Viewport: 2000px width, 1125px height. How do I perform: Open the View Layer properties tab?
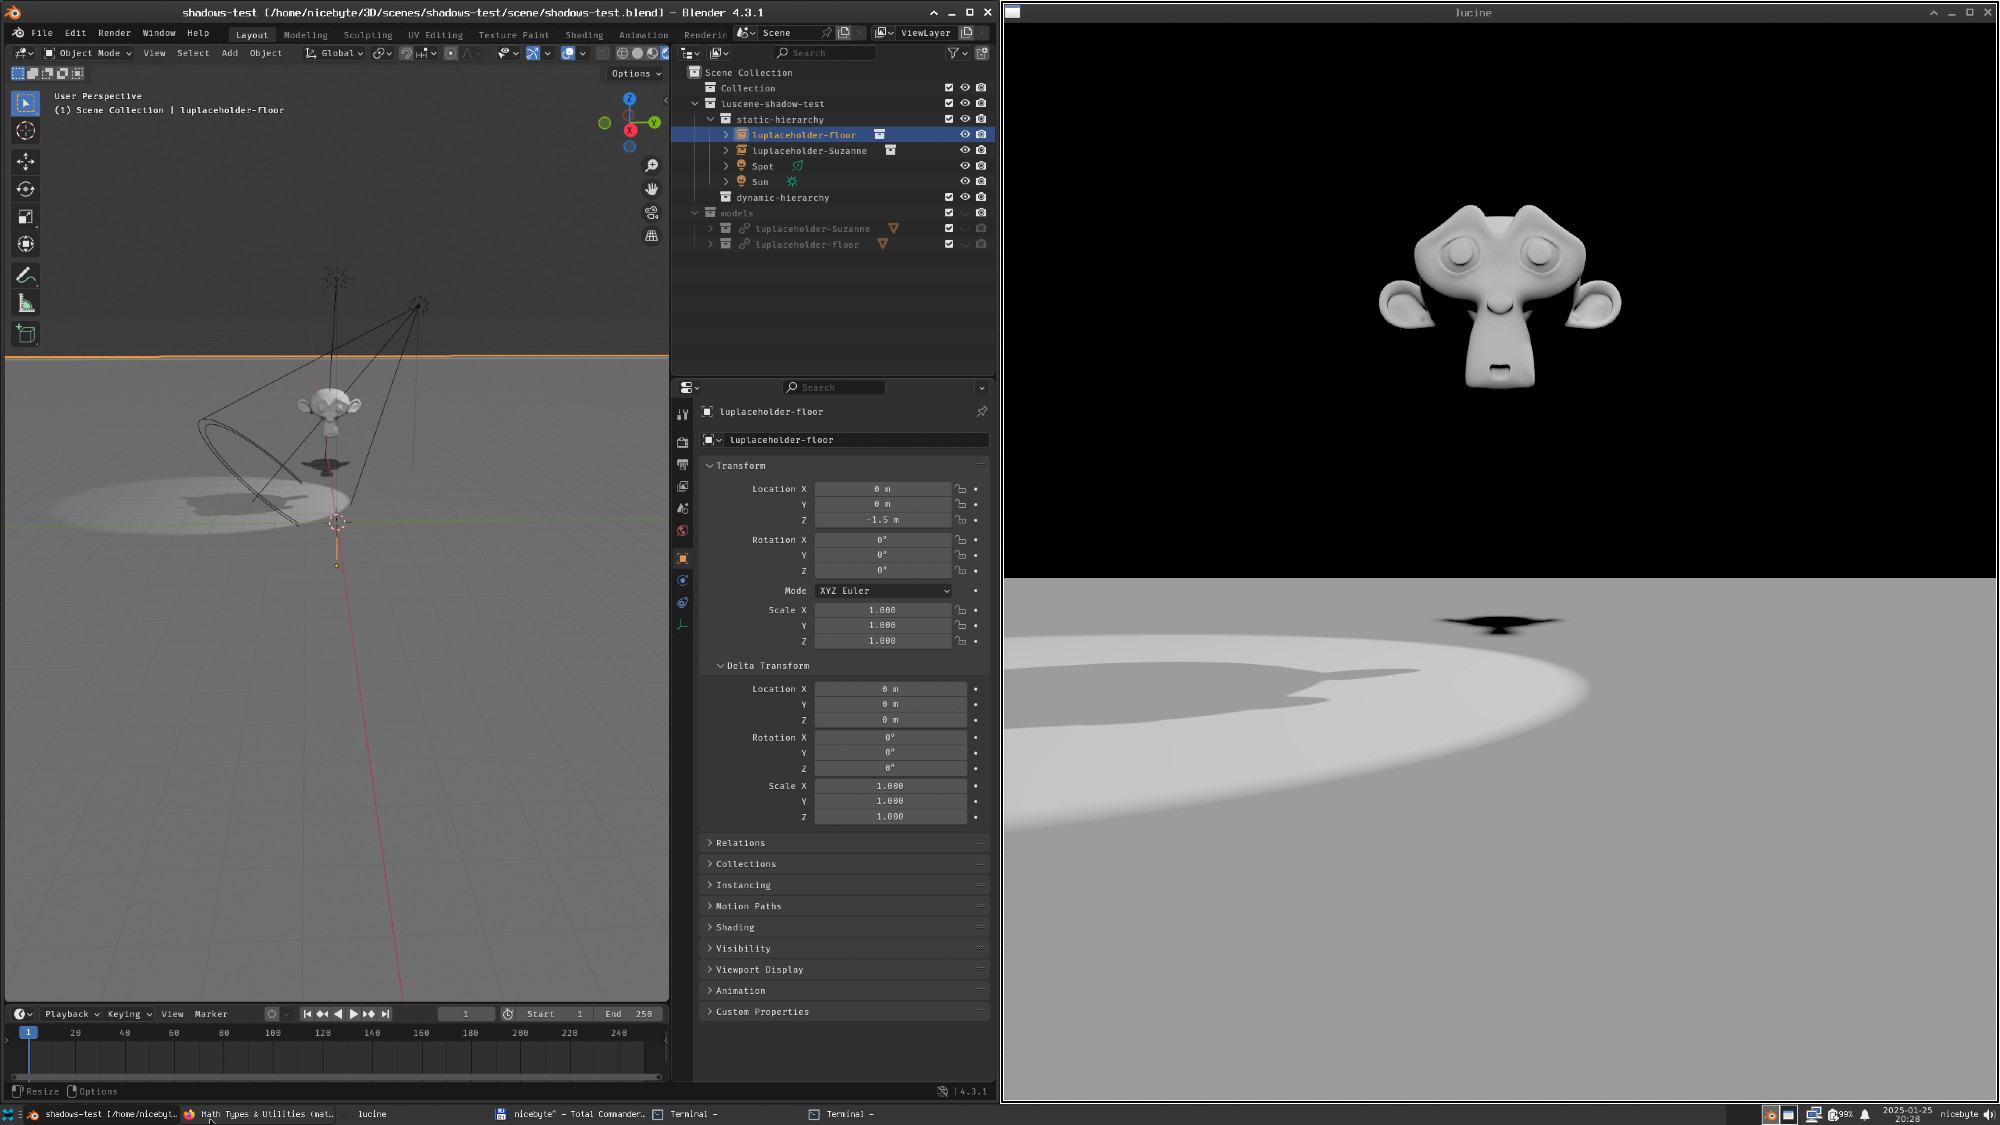pos(683,486)
